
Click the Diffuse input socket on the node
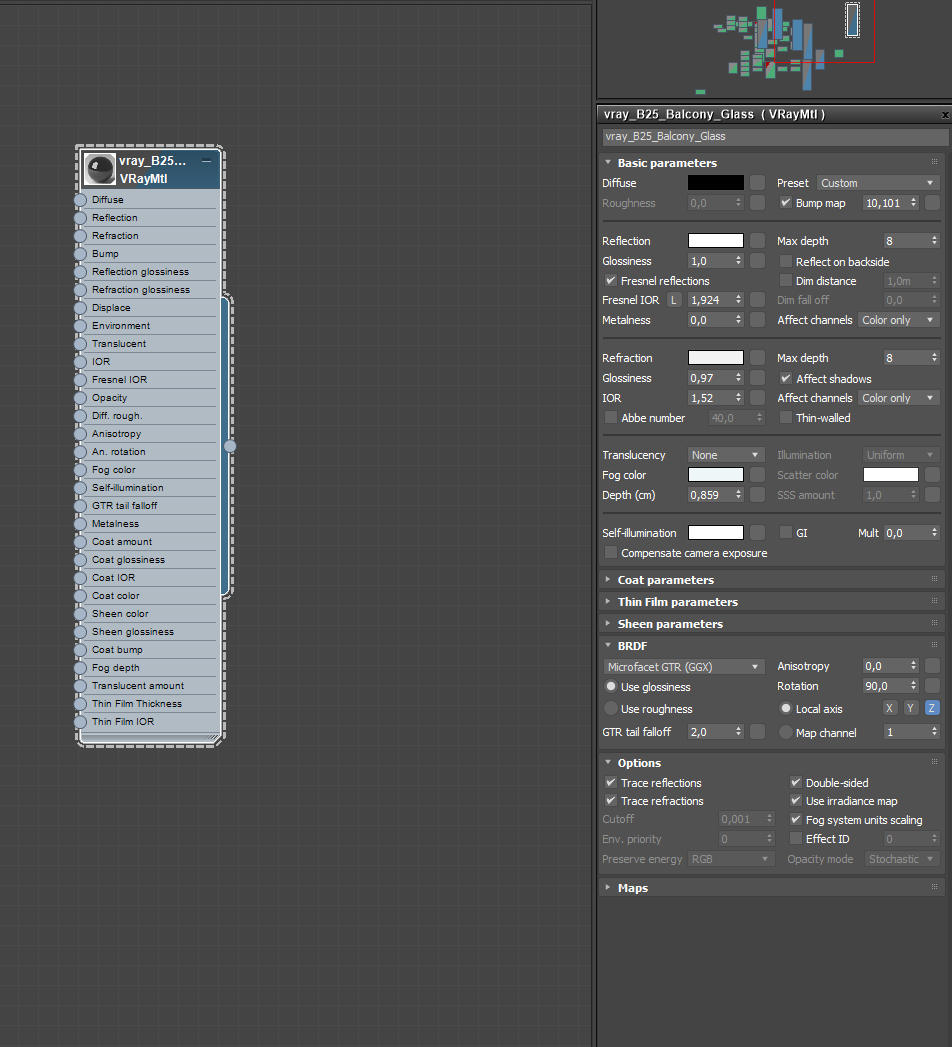(80, 200)
